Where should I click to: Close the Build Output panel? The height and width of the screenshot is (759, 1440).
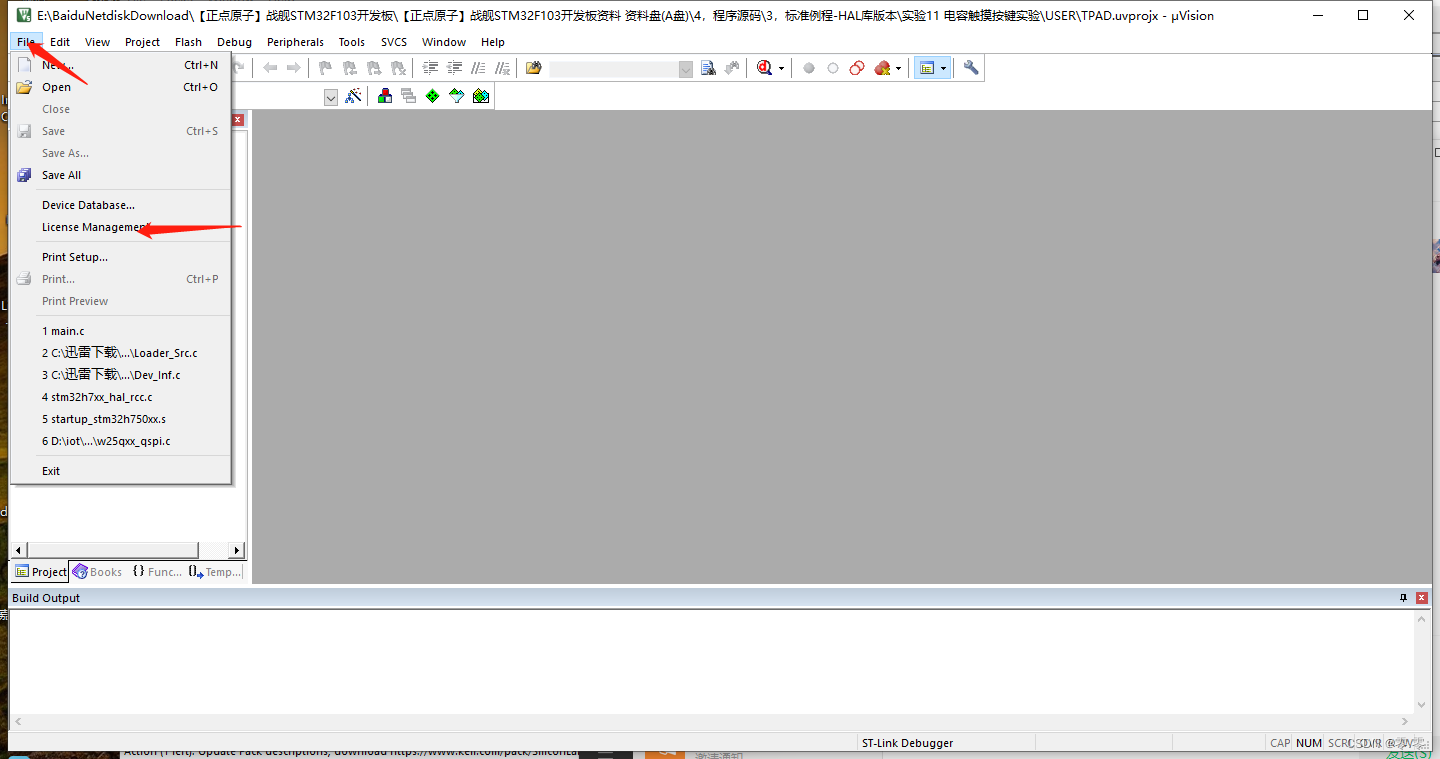point(1421,598)
